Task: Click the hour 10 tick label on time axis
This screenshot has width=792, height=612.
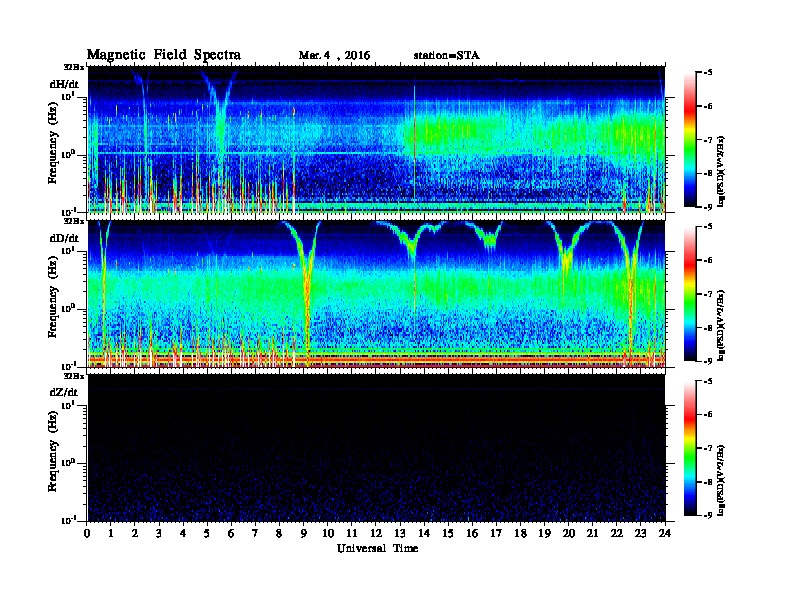Action: 328,533
